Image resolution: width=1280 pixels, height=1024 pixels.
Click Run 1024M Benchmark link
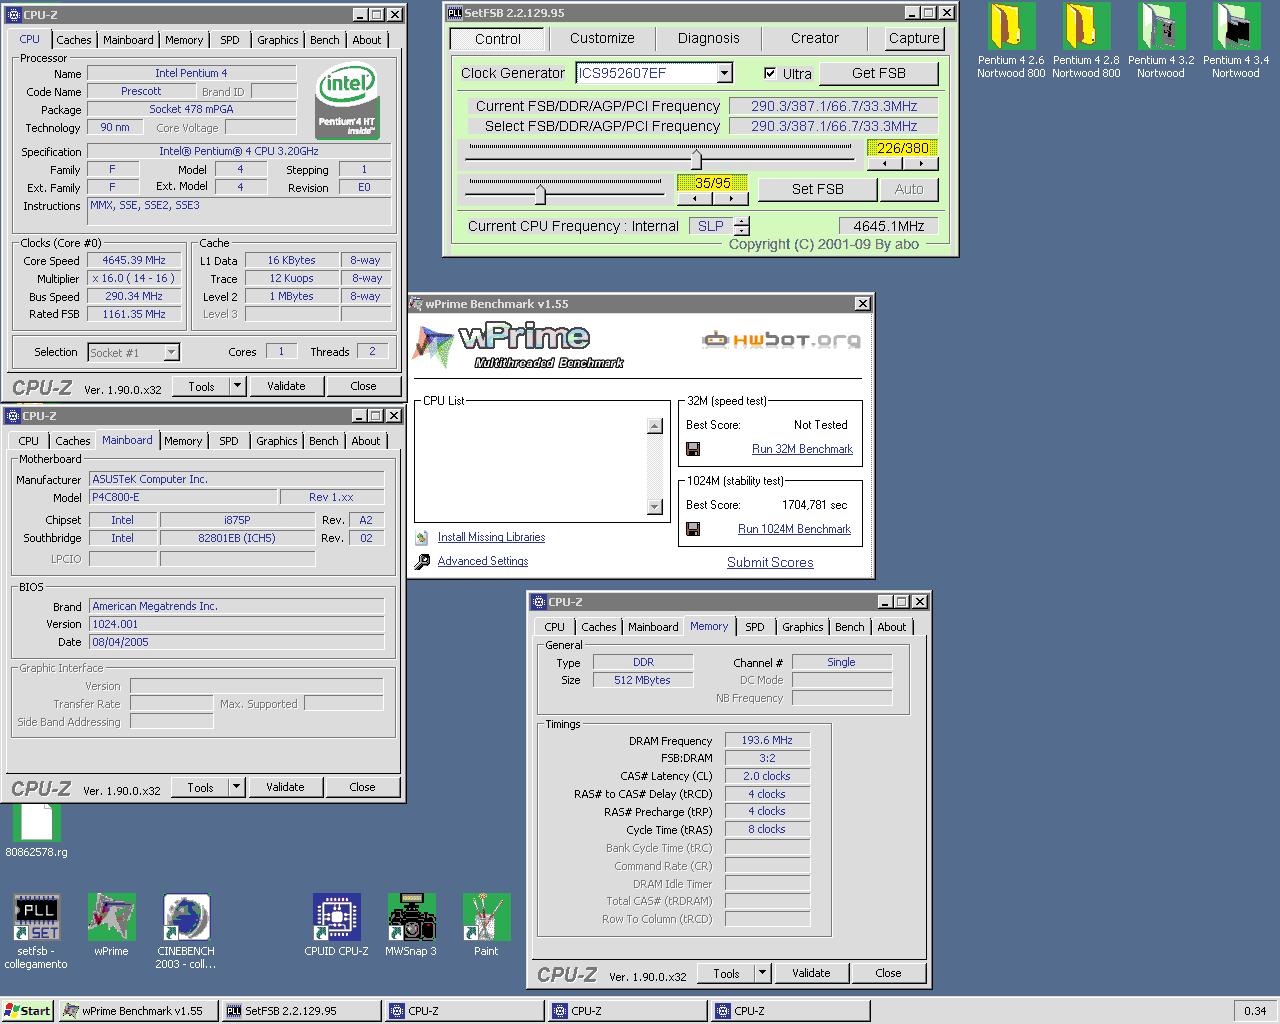pyautogui.click(x=794, y=529)
